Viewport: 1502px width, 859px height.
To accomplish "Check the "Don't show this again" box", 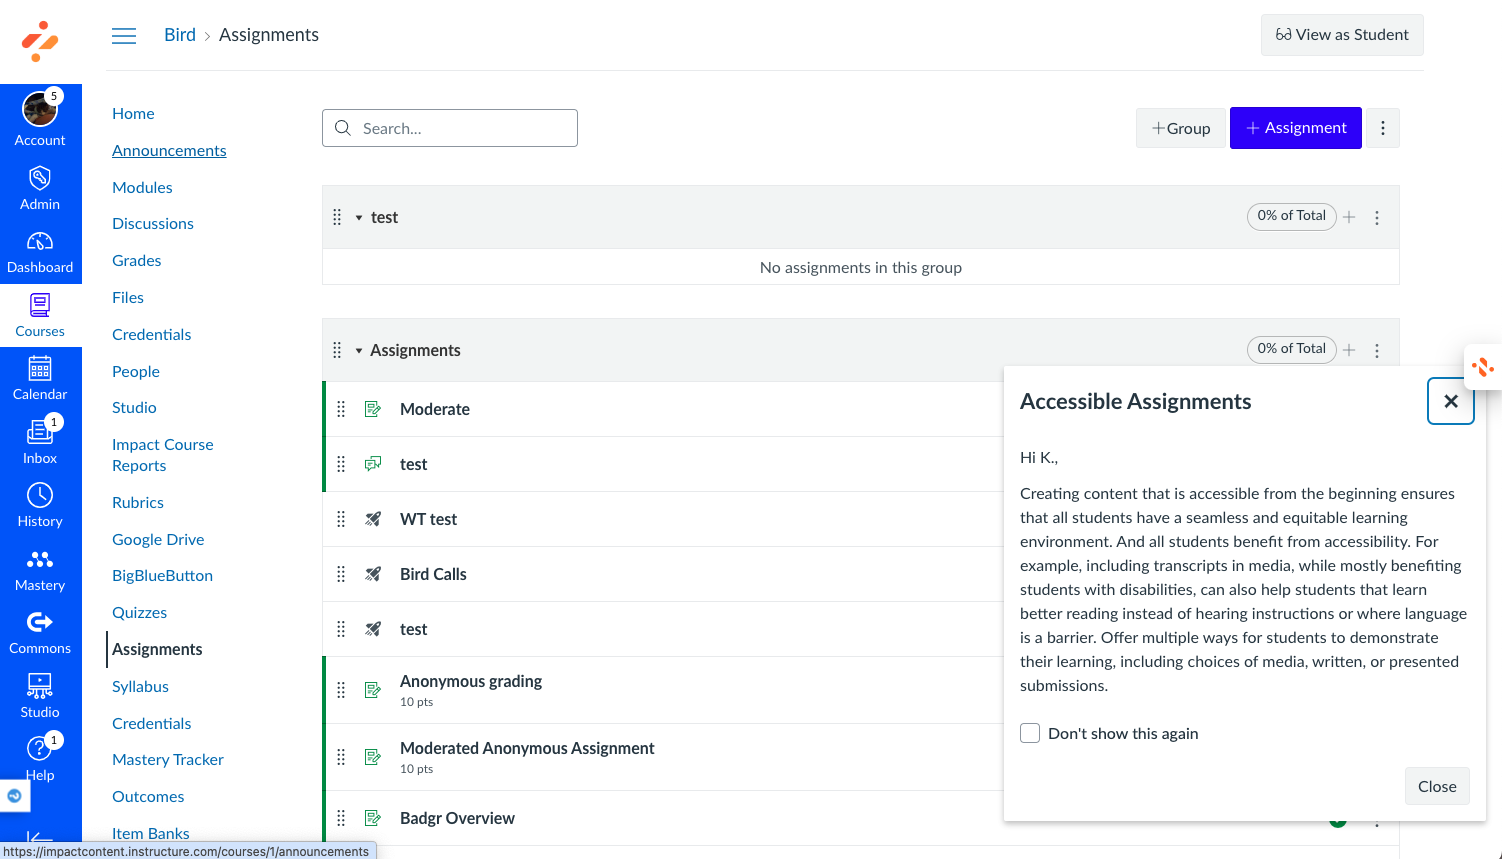I will pos(1030,733).
